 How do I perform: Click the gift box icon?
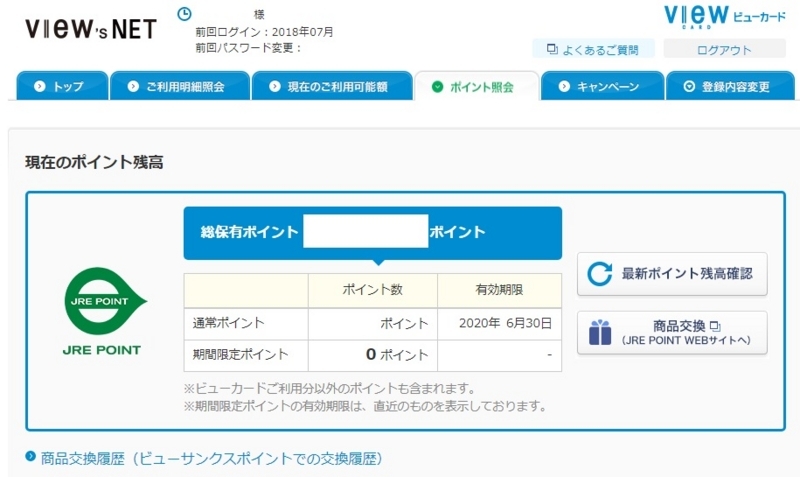(599, 333)
